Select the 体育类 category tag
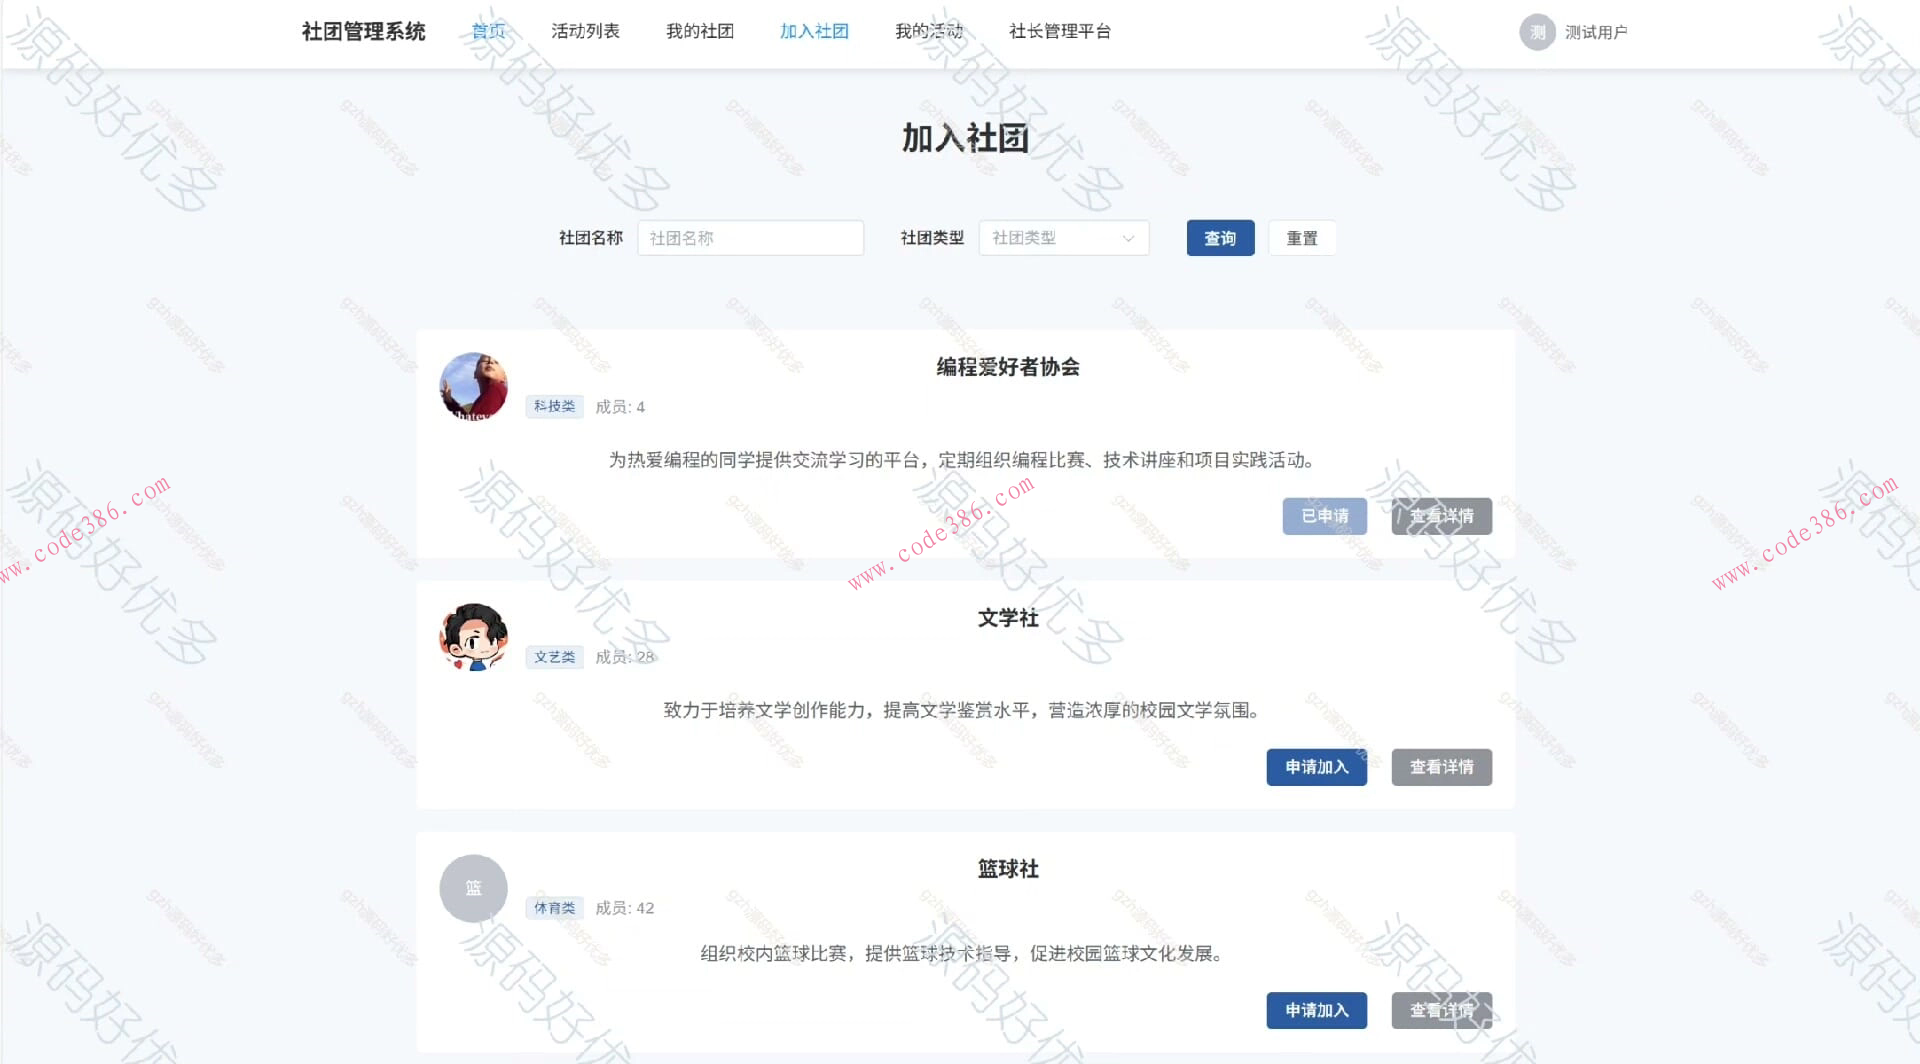This screenshot has height=1064, width=1920. [554, 908]
